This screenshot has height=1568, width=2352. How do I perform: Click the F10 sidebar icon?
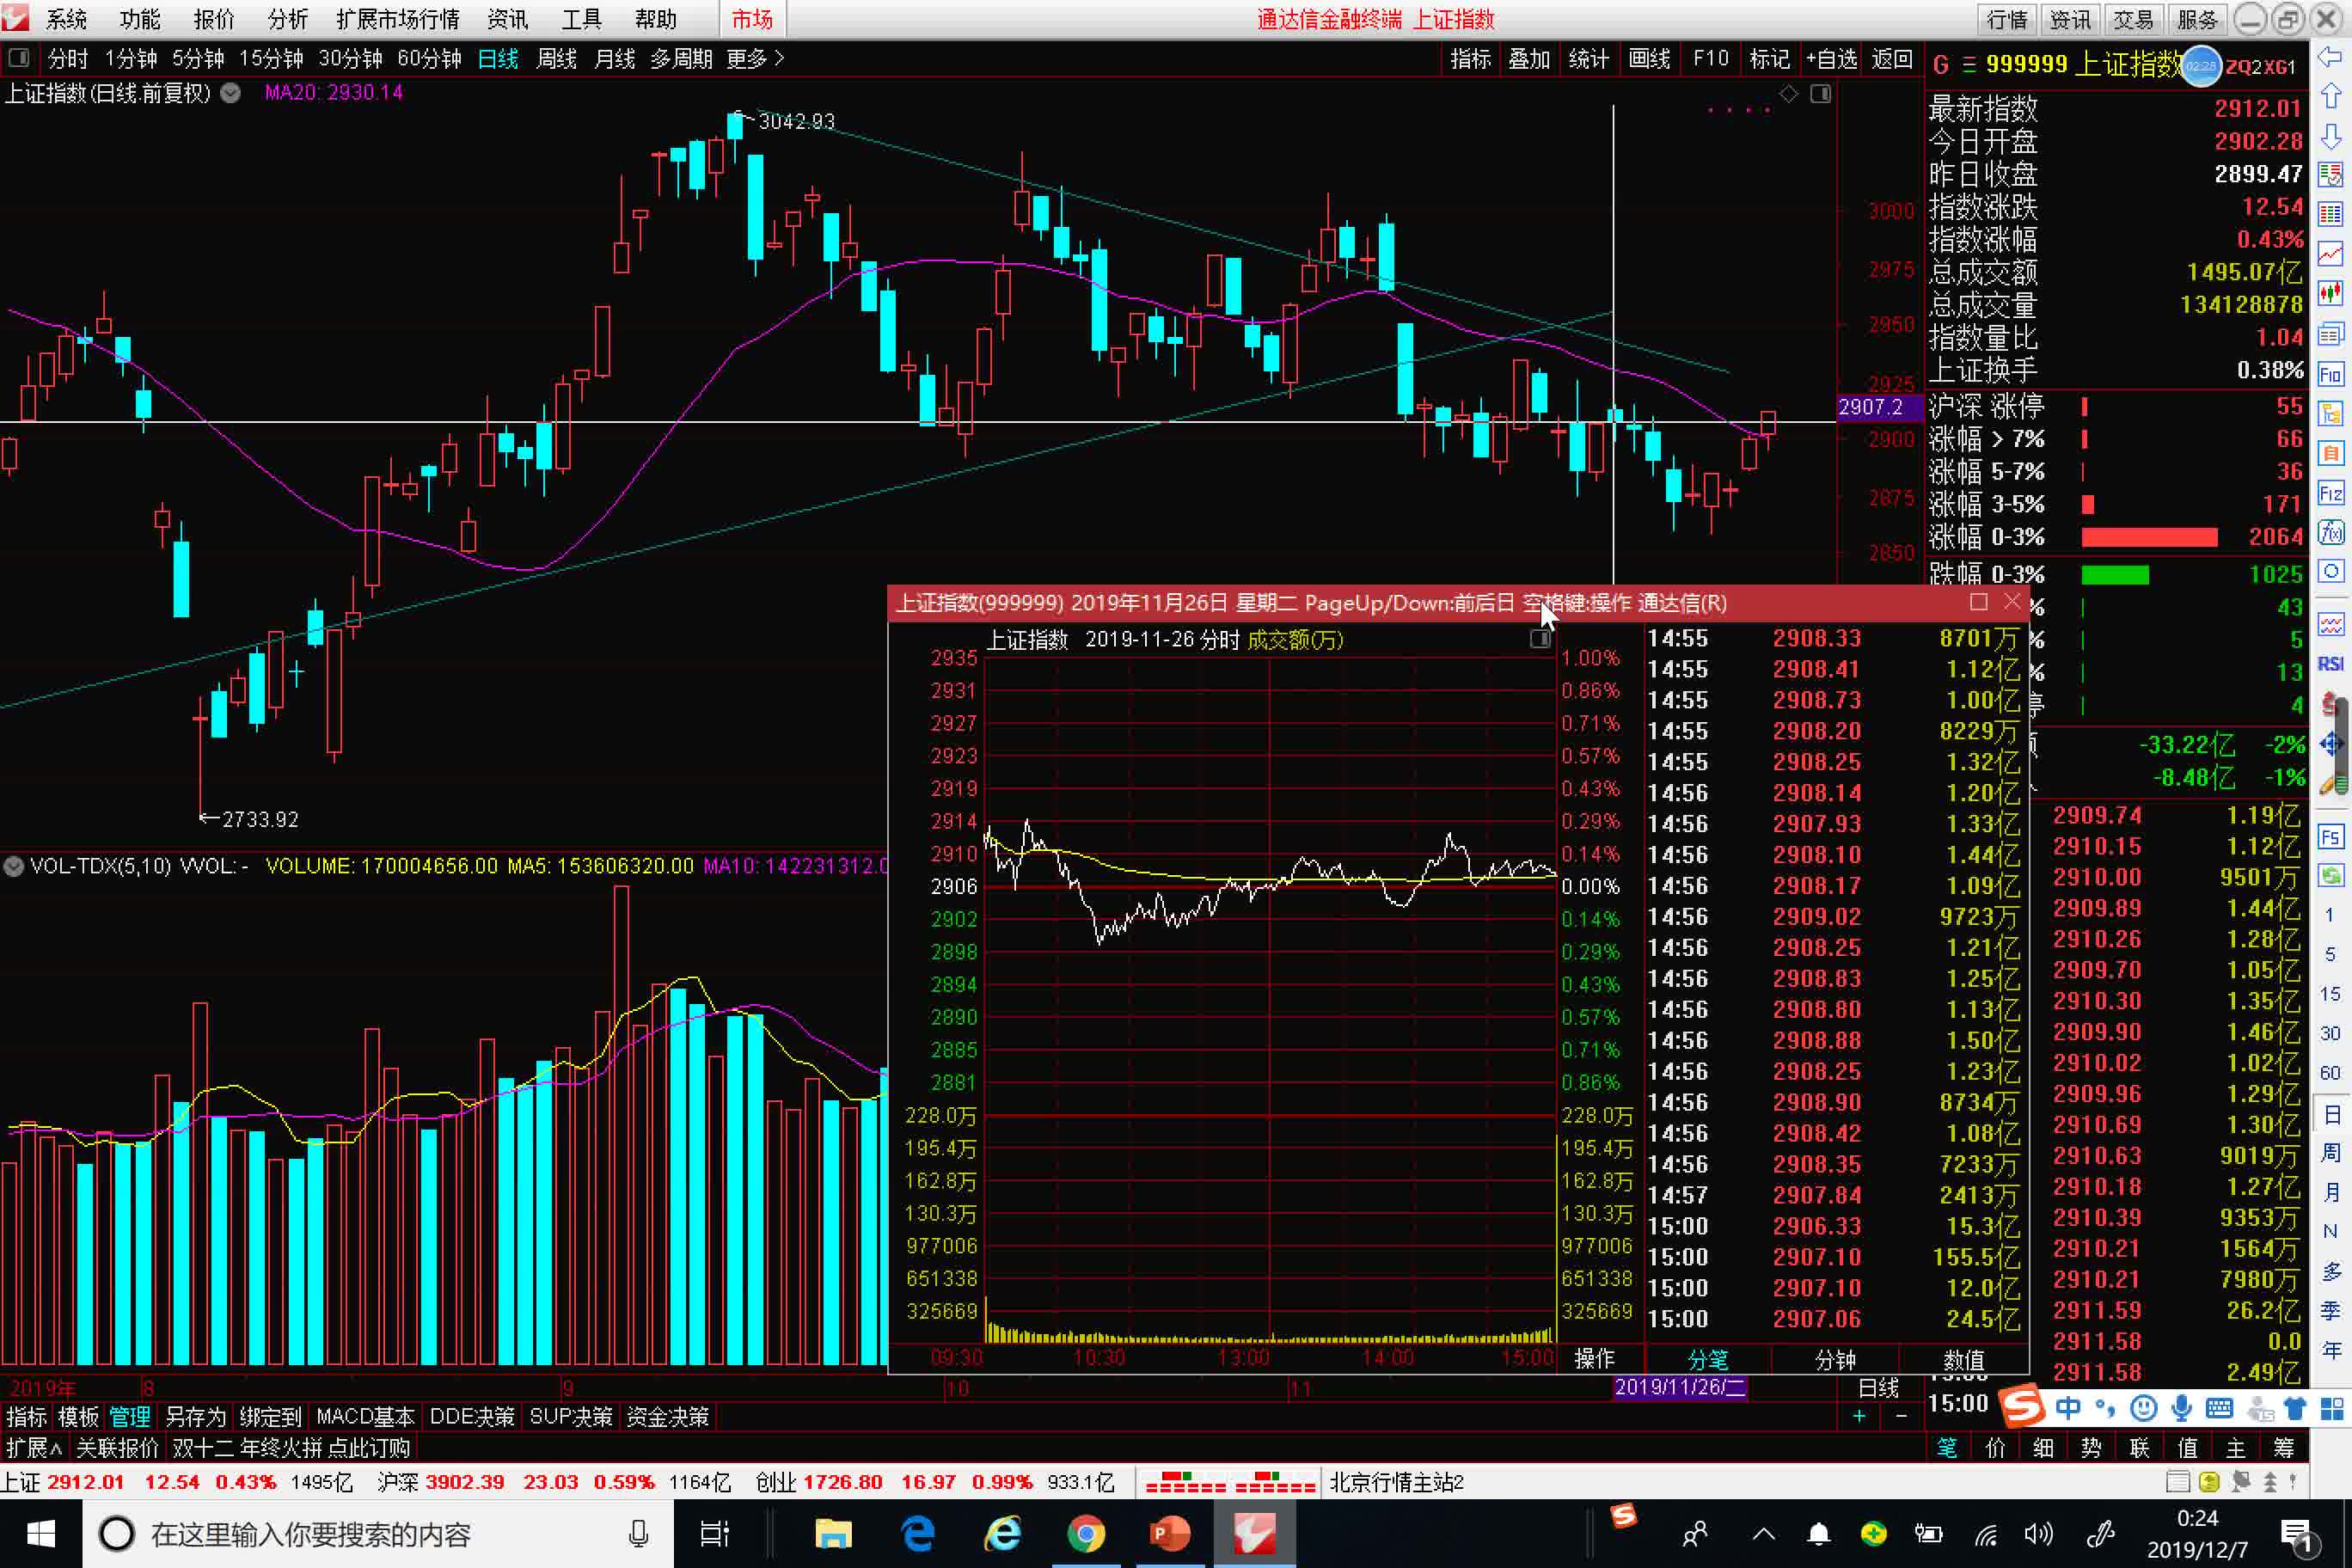(x=2331, y=374)
